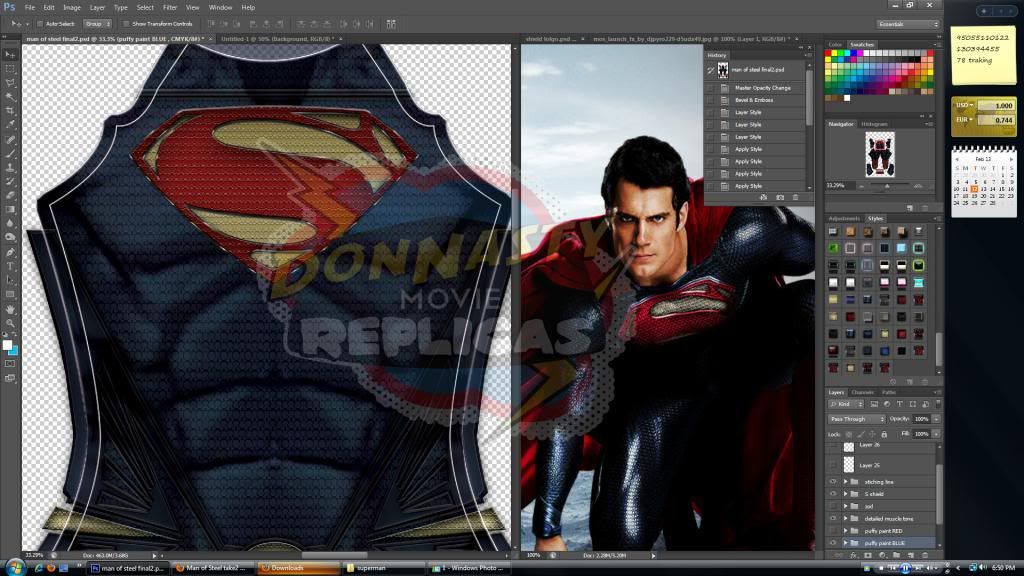Switch to the Untitled-1 document tab

[279, 39]
